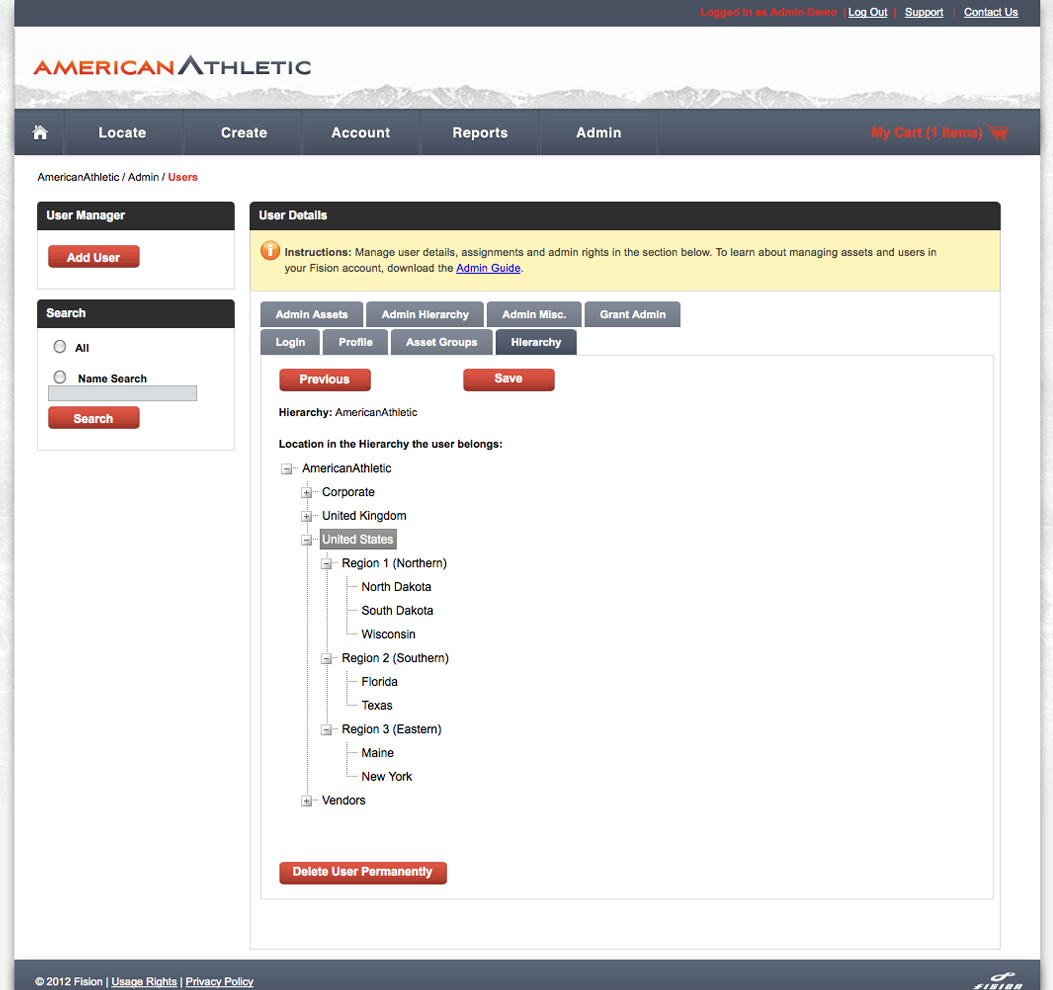Save the hierarchy assignment

(x=508, y=379)
